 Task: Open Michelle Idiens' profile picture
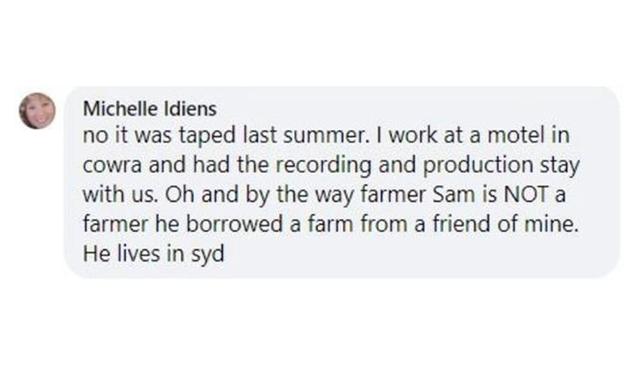(37, 111)
